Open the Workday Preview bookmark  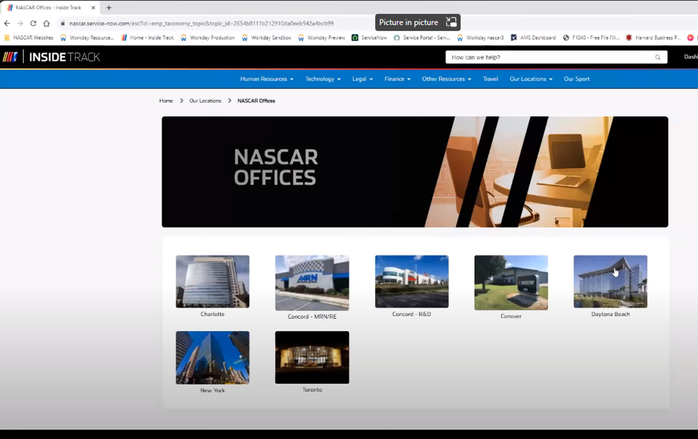(x=321, y=38)
